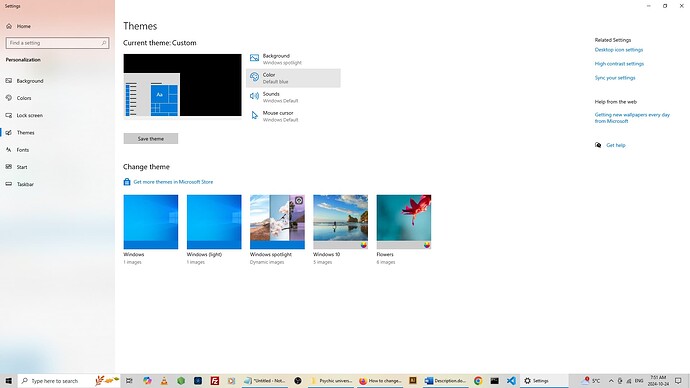Apply the Windows (light) theme
This screenshot has width=690, height=388.
[x=214, y=222]
